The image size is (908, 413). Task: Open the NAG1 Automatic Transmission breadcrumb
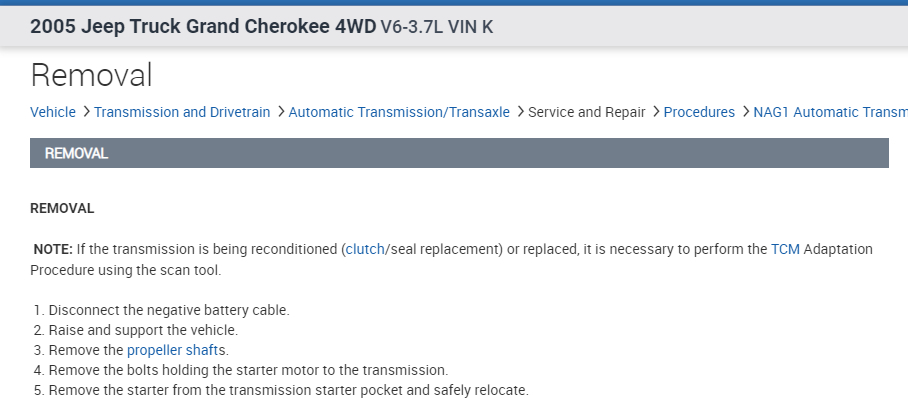[x=830, y=112]
